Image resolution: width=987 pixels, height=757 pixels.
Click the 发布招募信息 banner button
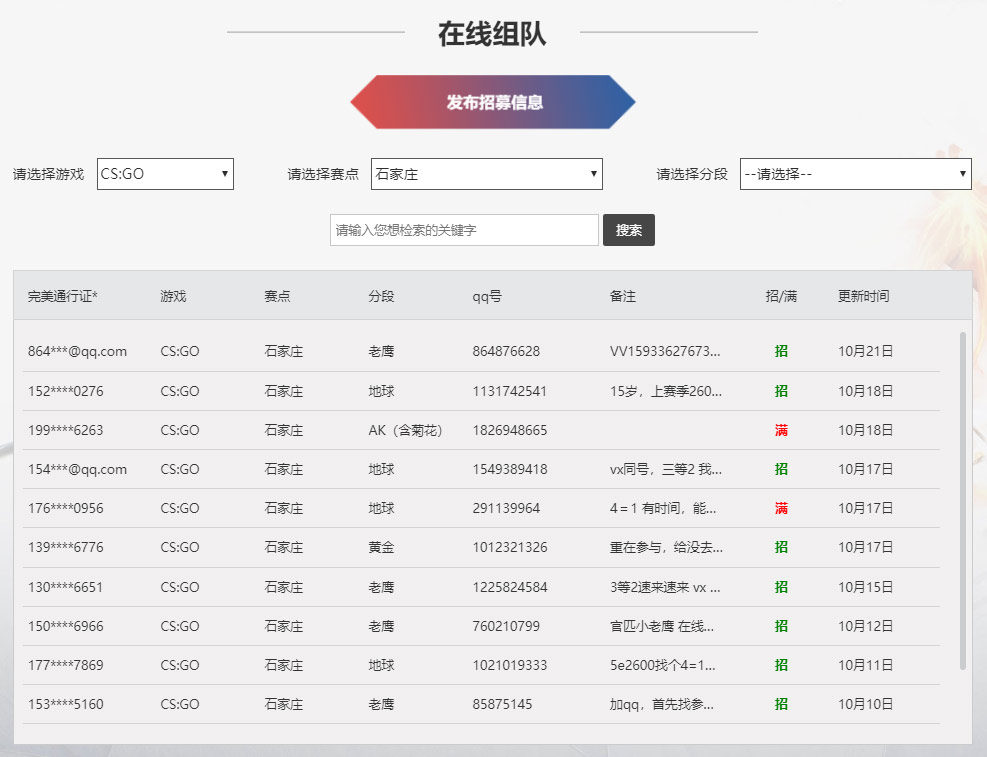point(493,102)
